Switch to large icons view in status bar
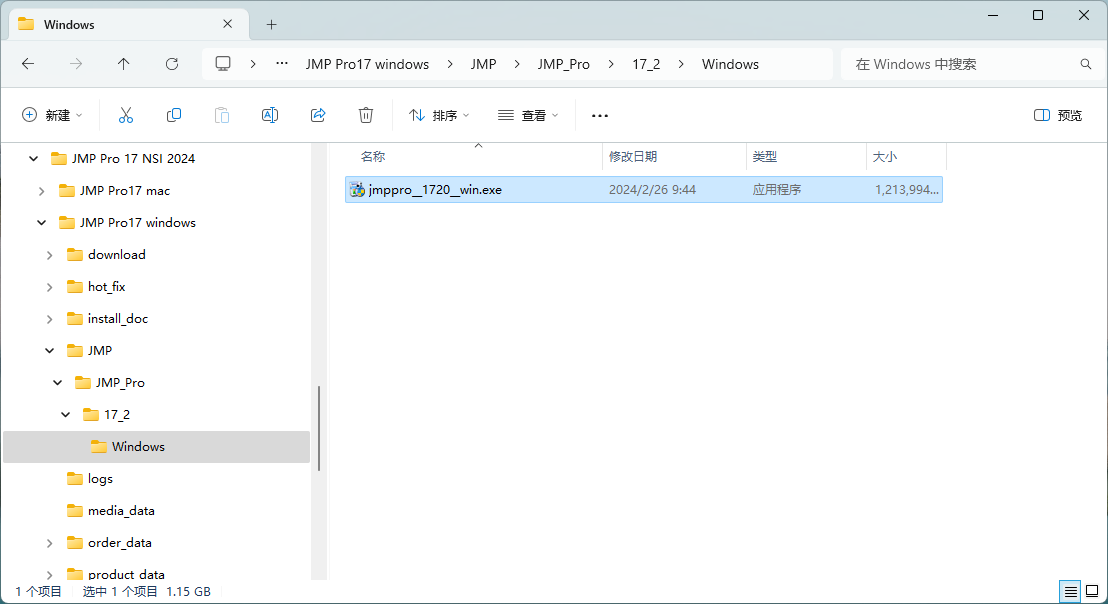Screen dimensions: 1108x604 click(x=1092, y=591)
